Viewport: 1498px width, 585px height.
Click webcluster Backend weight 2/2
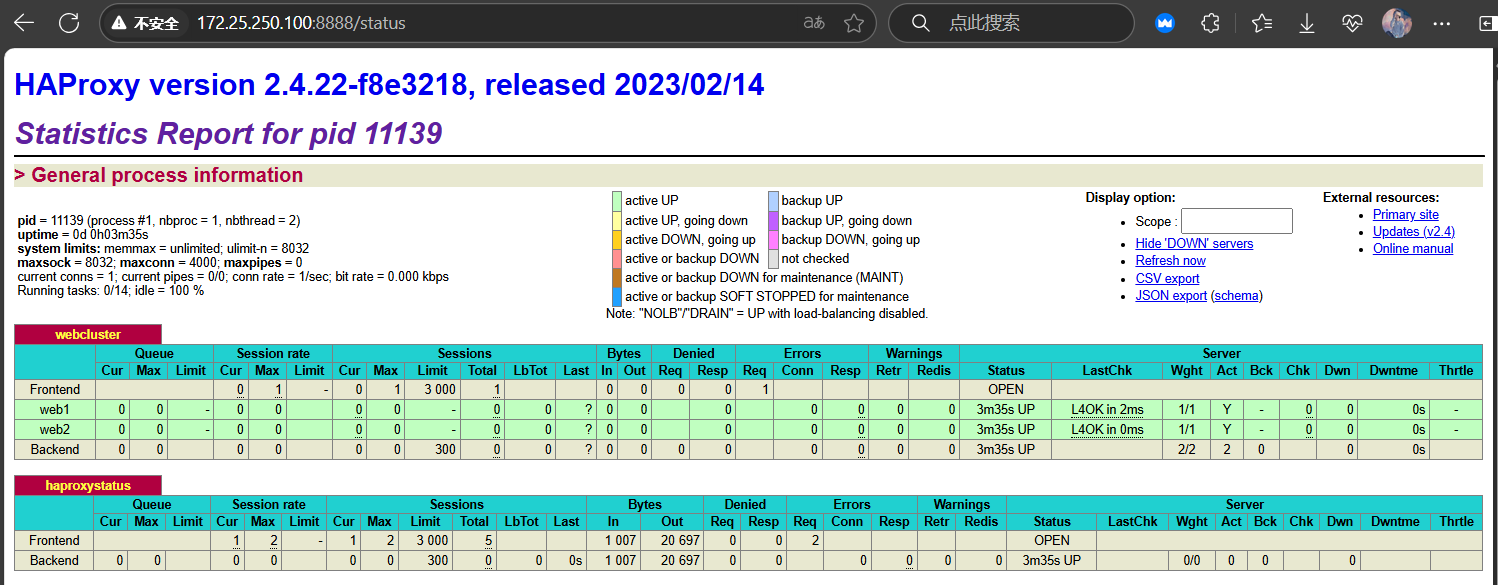[1186, 449]
